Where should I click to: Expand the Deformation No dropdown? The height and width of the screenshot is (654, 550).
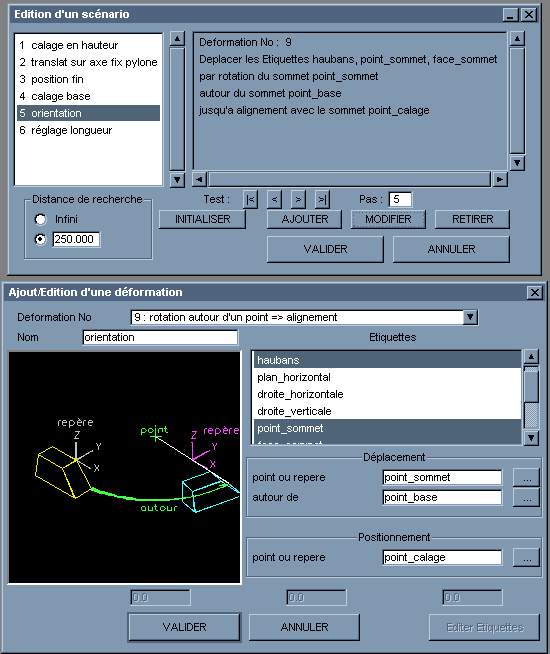470,317
